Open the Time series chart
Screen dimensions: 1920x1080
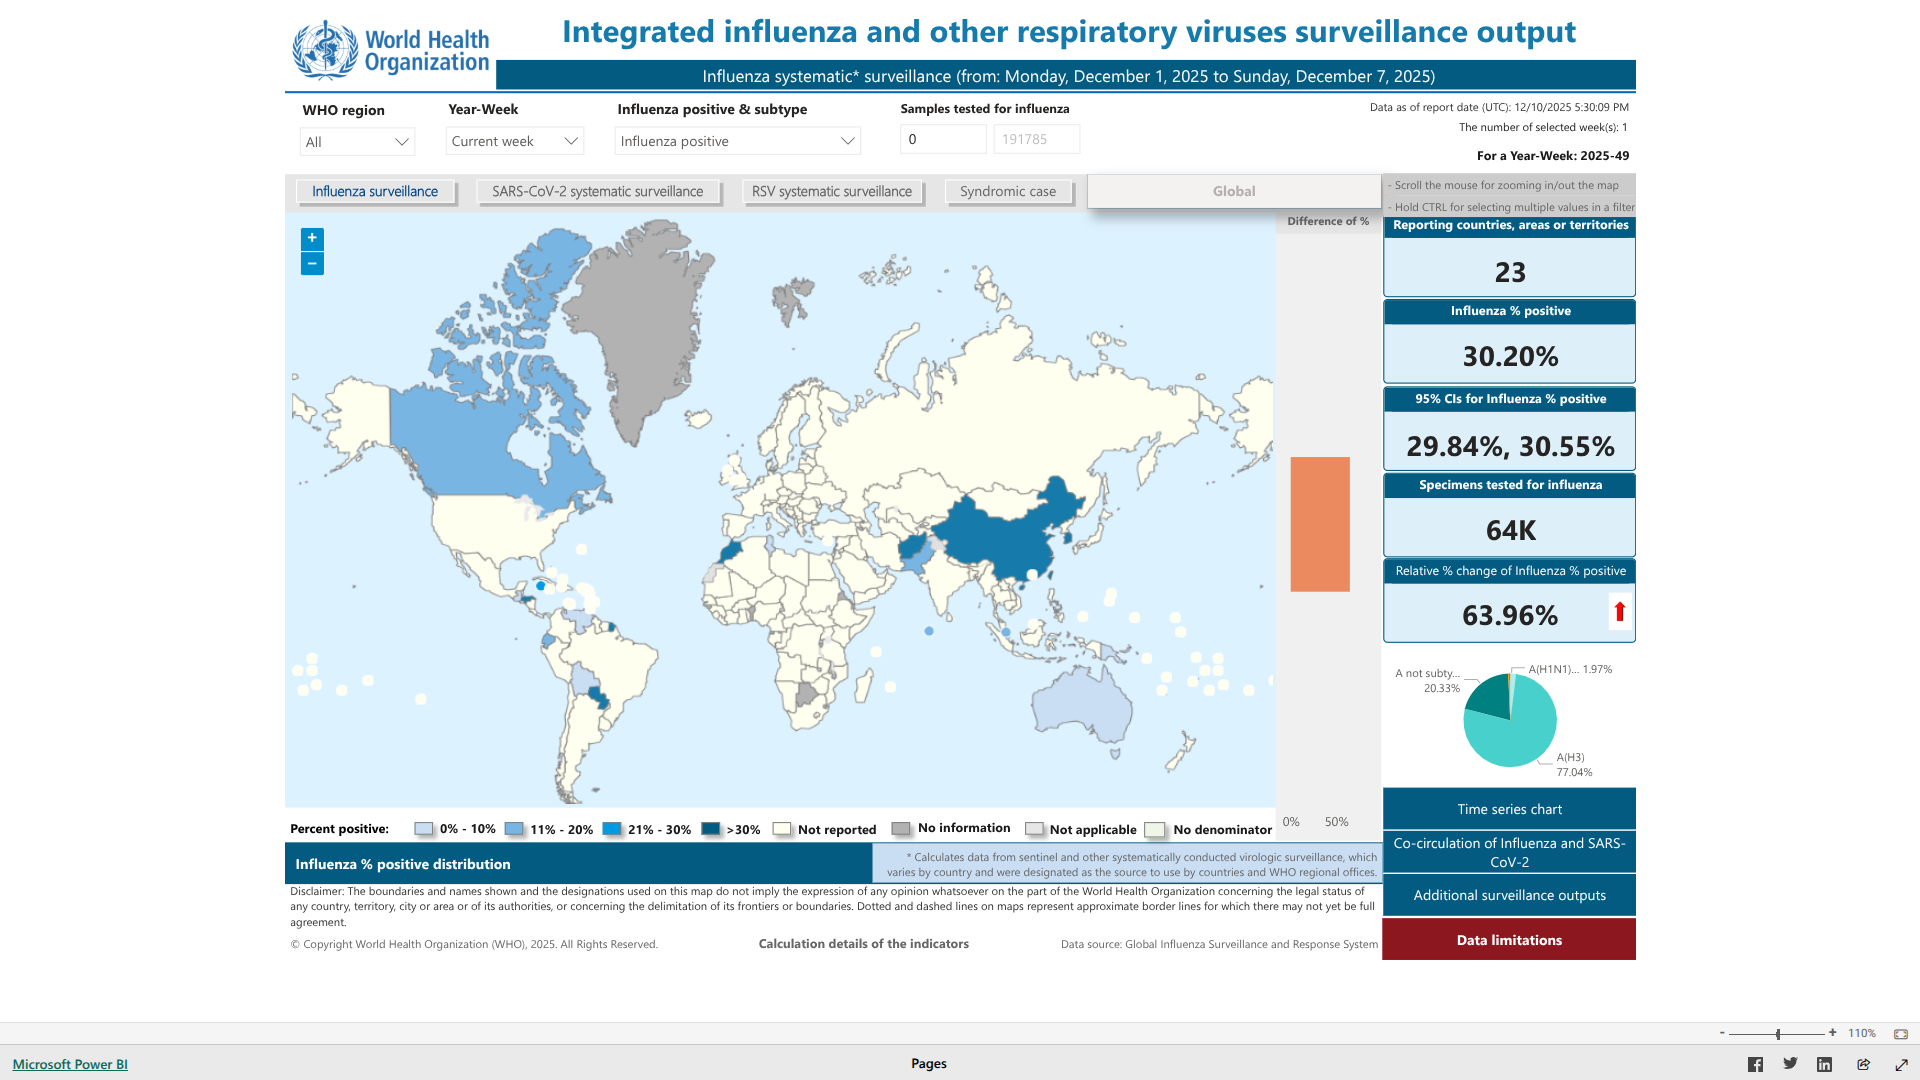coord(1508,809)
